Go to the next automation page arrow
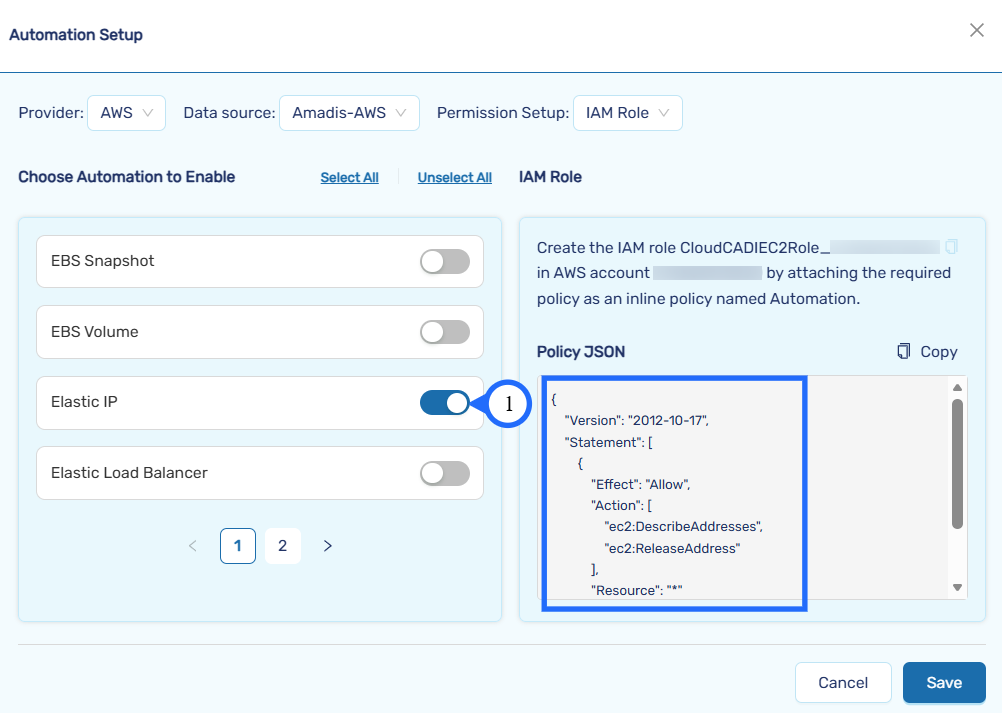1002x713 pixels. (x=328, y=546)
